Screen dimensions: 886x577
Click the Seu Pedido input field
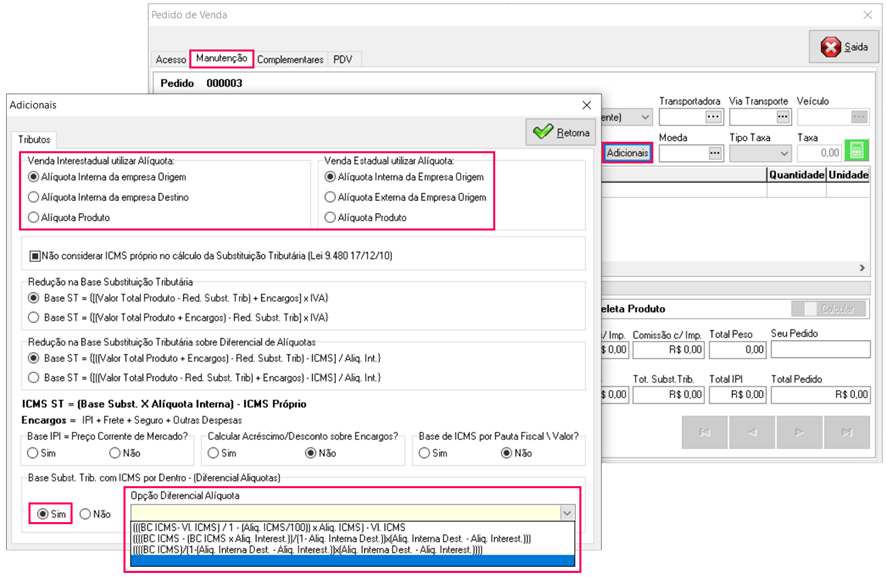click(x=813, y=350)
